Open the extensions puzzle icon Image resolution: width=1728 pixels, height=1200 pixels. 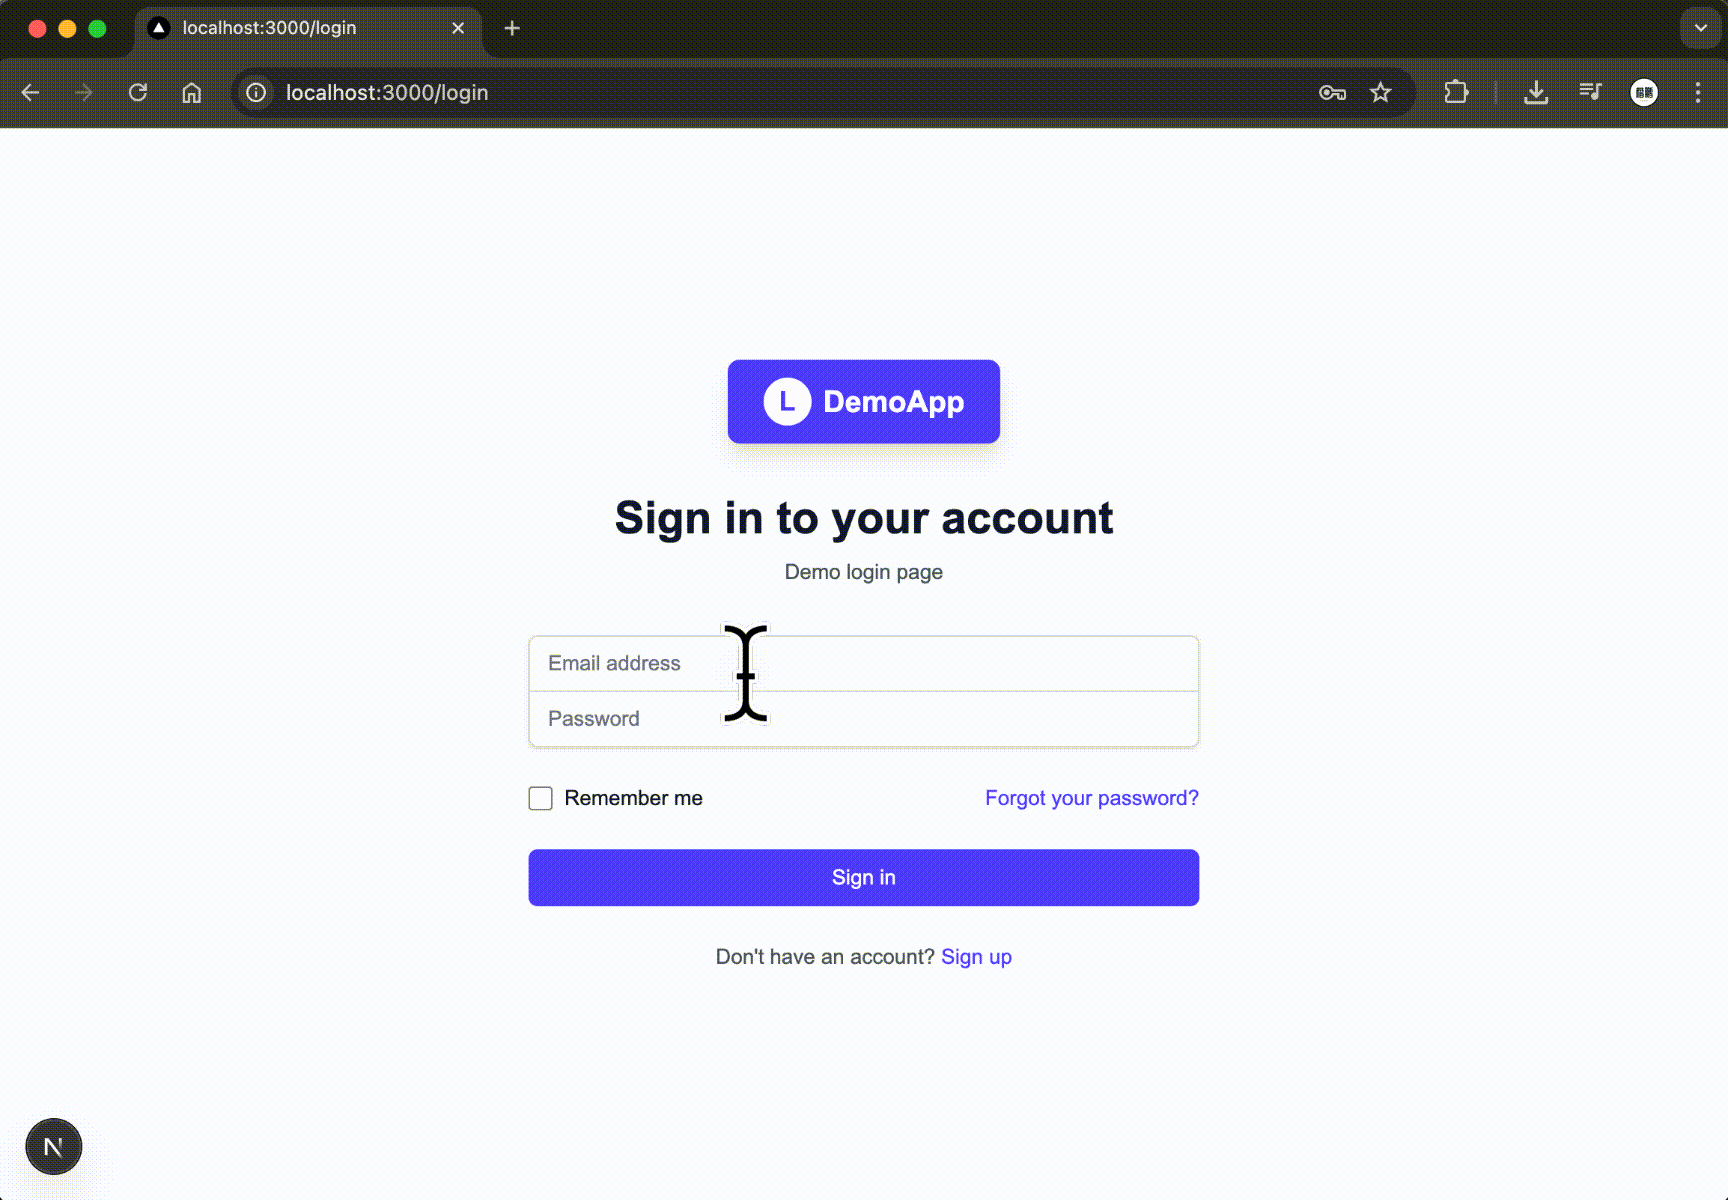tap(1456, 93)
